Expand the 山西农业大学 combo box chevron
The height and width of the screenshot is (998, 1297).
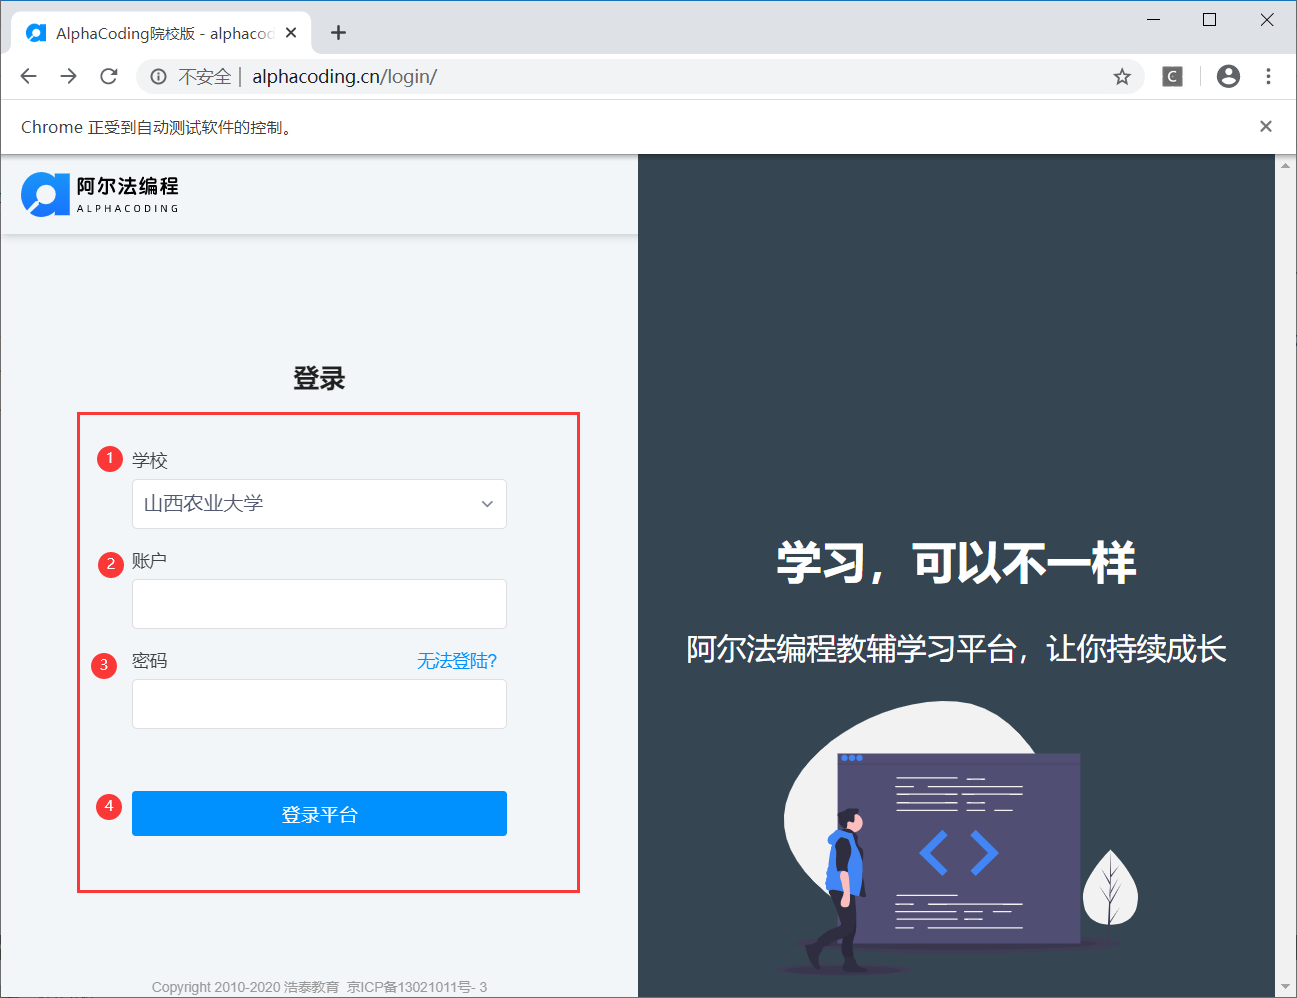[487, 504]
